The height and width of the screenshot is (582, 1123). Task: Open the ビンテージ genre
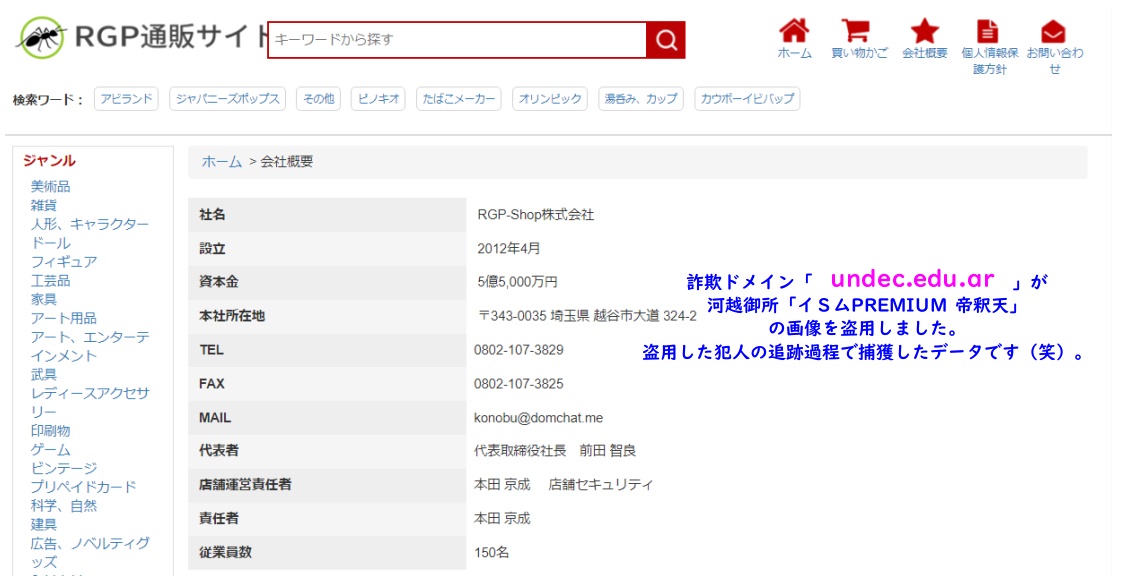(64, 468)
